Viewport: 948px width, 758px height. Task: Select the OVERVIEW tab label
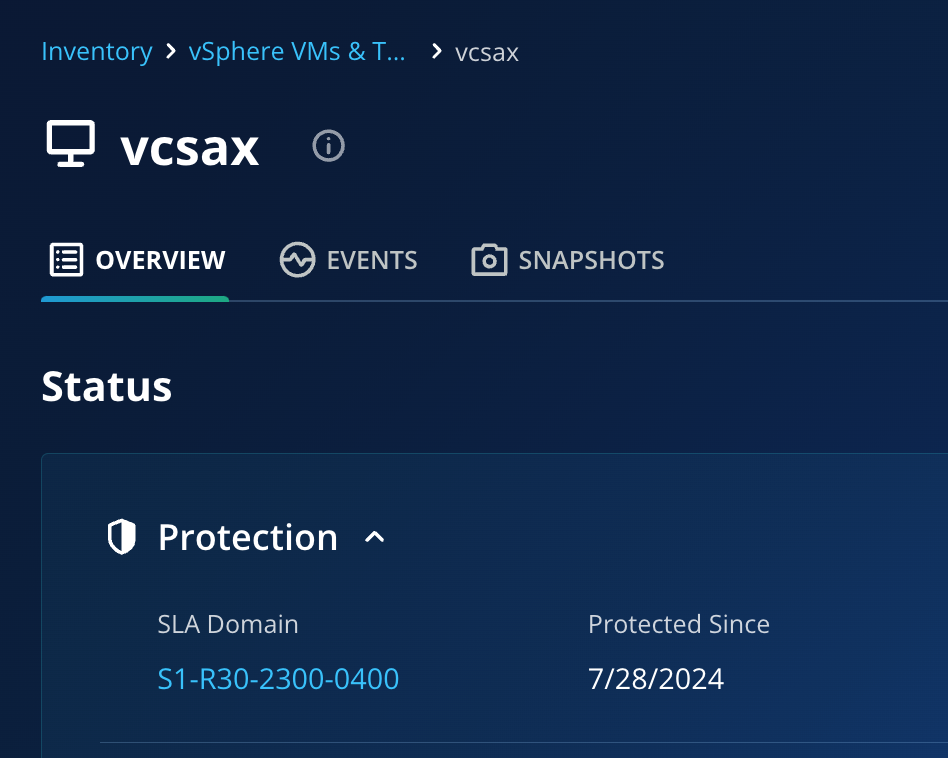(x=160, y=261)
